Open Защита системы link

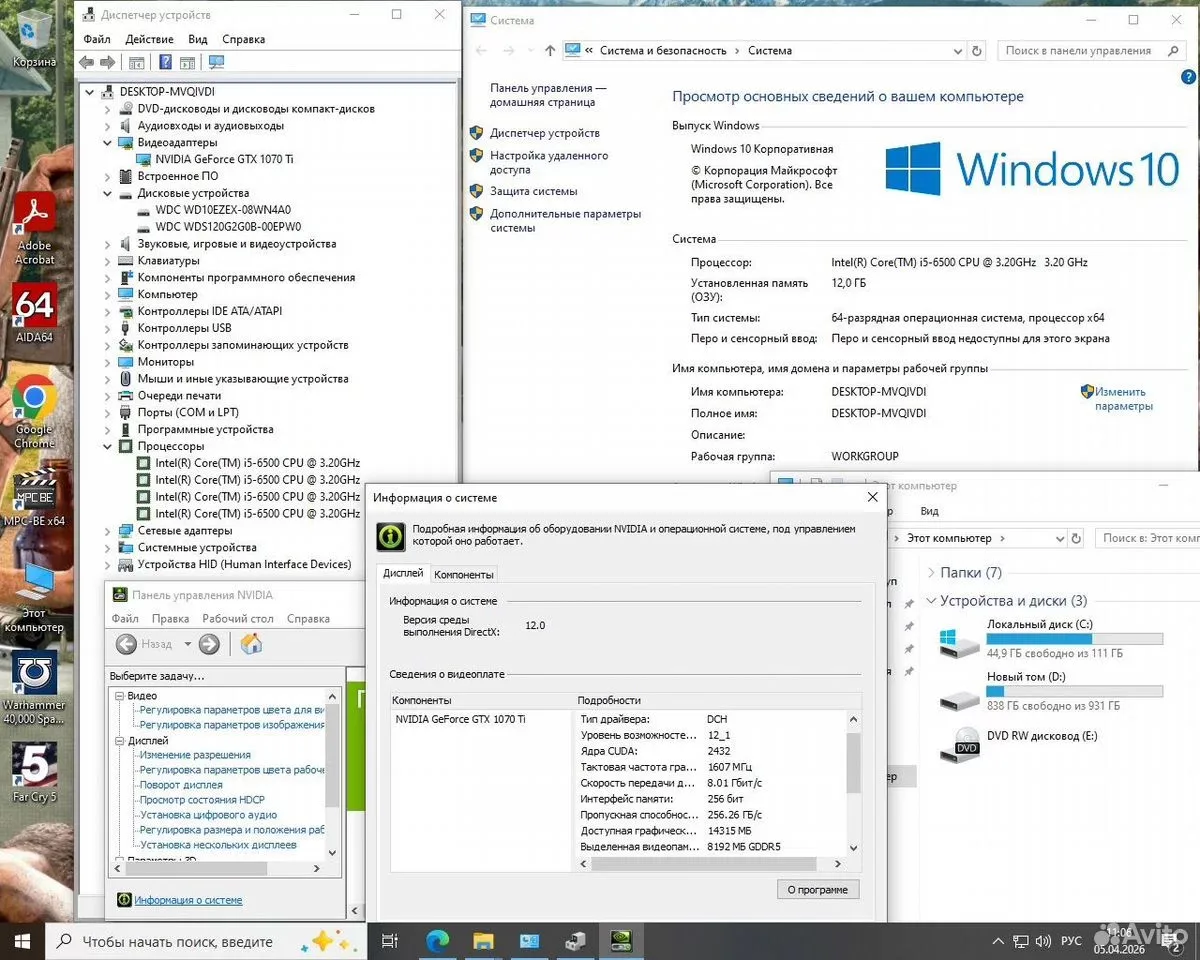click(x=534, y=191)
